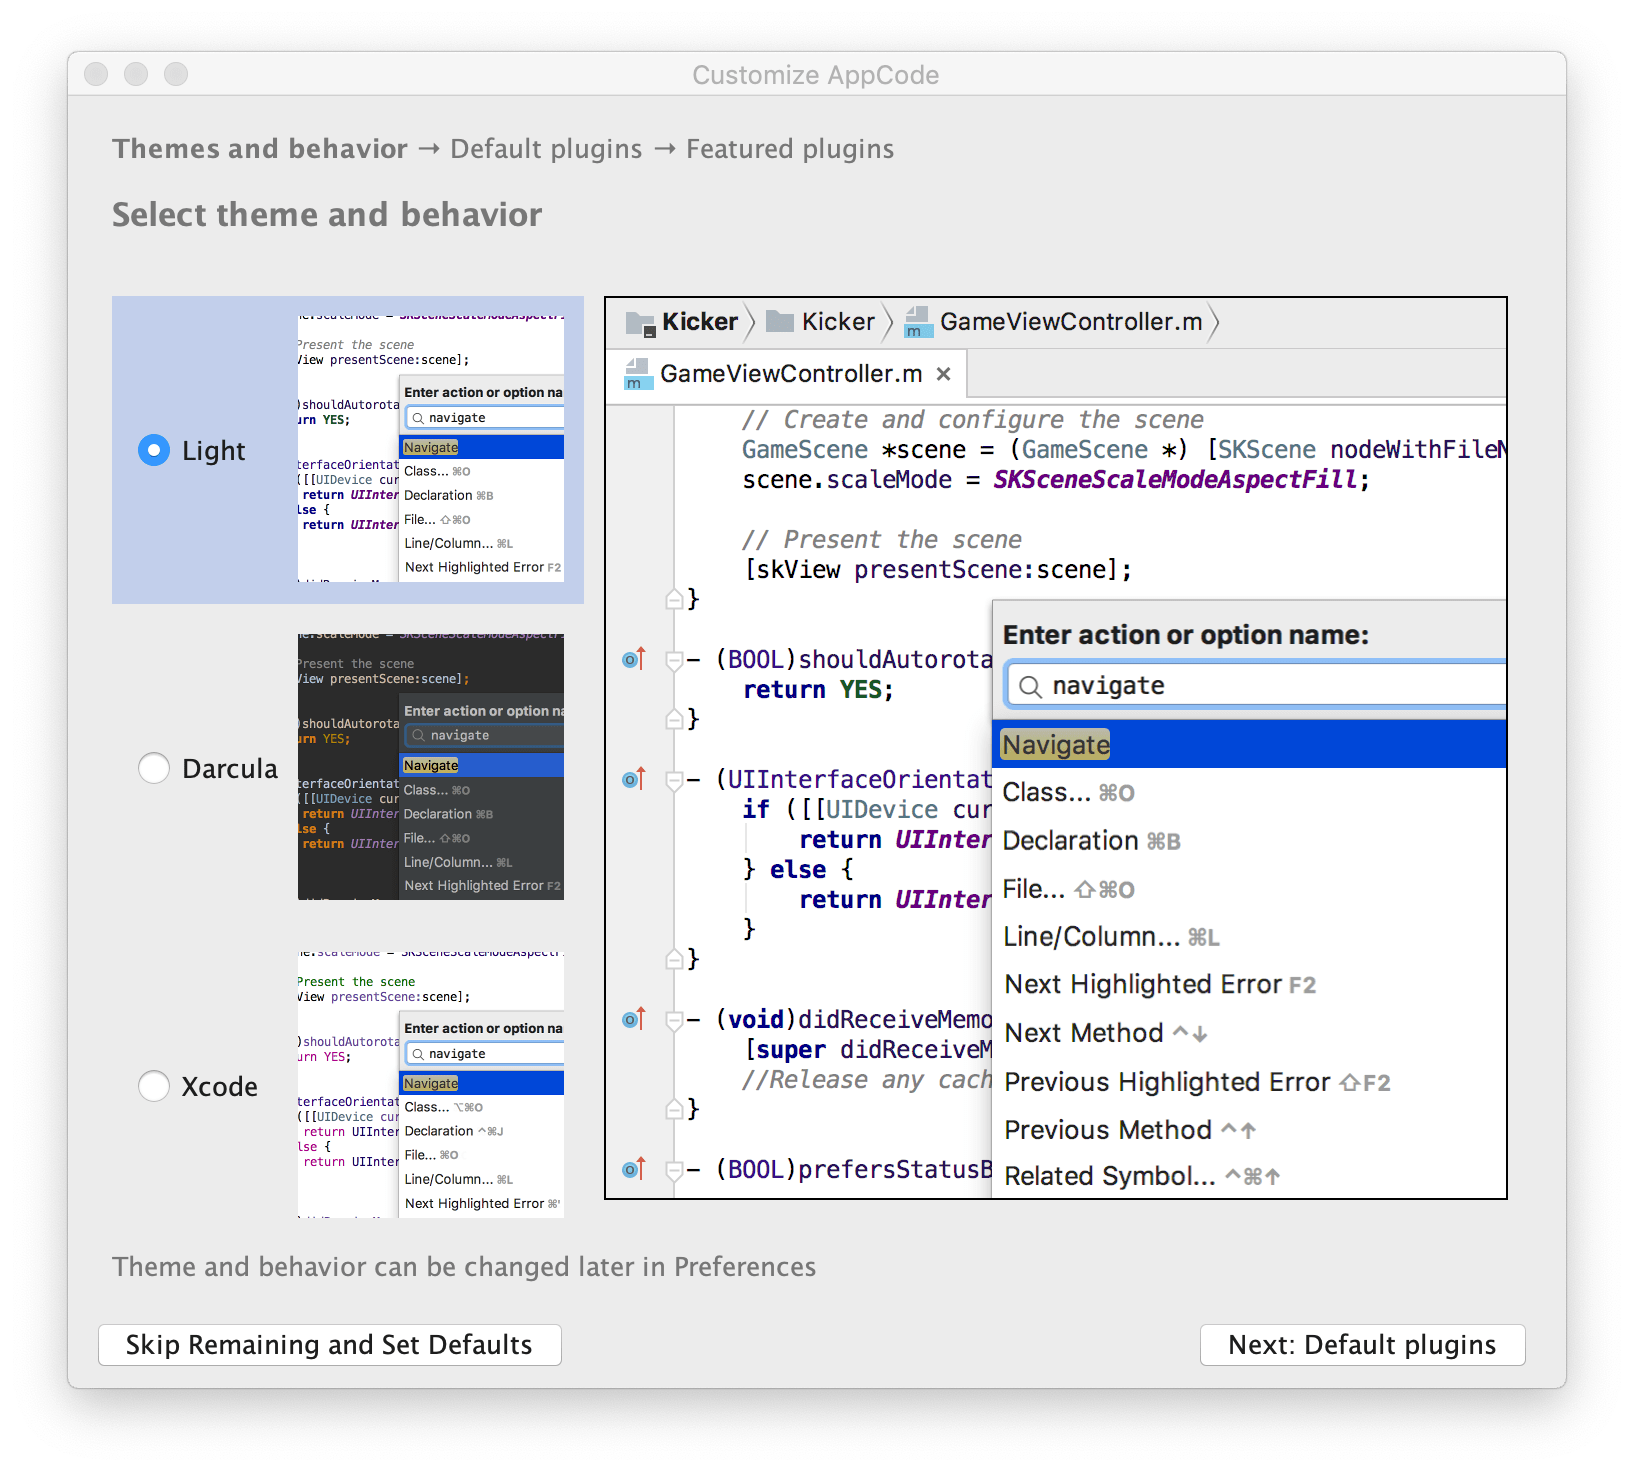The image size is (1634, 1472).
Task: Click override gutter icon beside prefersStatusBar method
Action: (634, 1169)
